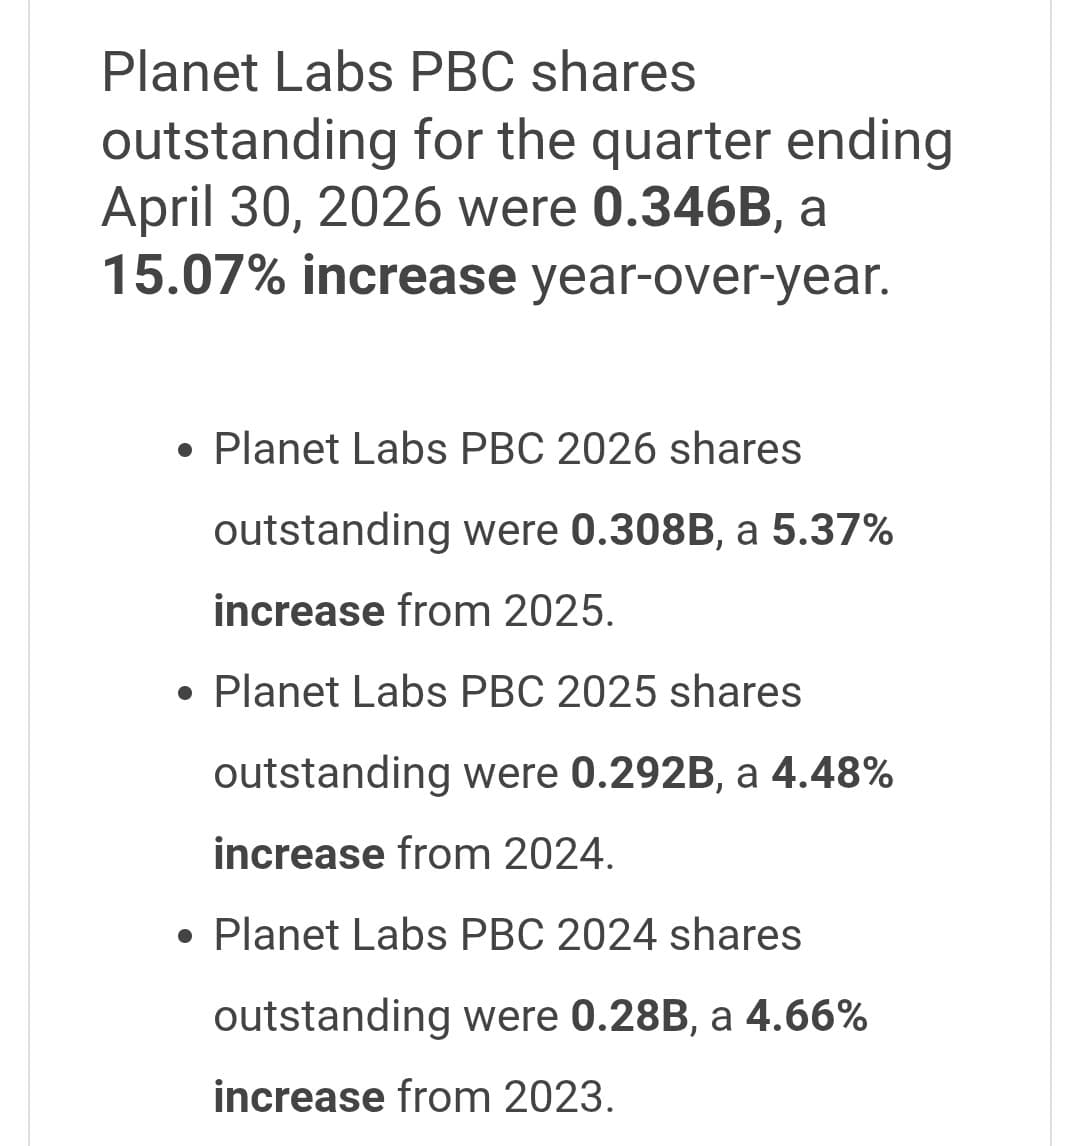Click the 15.07% increase text
The height and width of the screenshot is (1146, 1080).
(x=309, y=276)
